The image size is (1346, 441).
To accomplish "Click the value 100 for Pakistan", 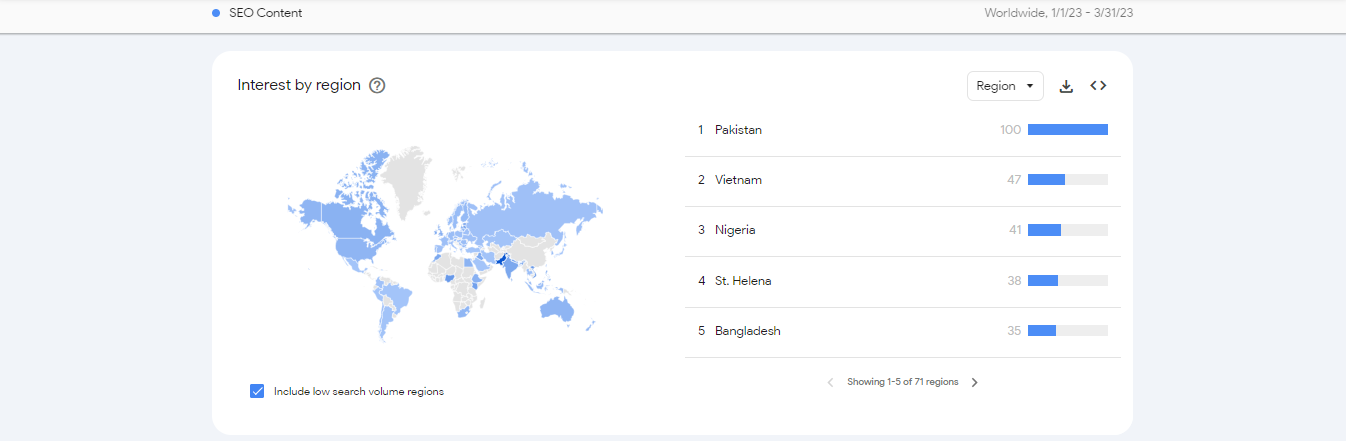I will tap(1010, 130).
